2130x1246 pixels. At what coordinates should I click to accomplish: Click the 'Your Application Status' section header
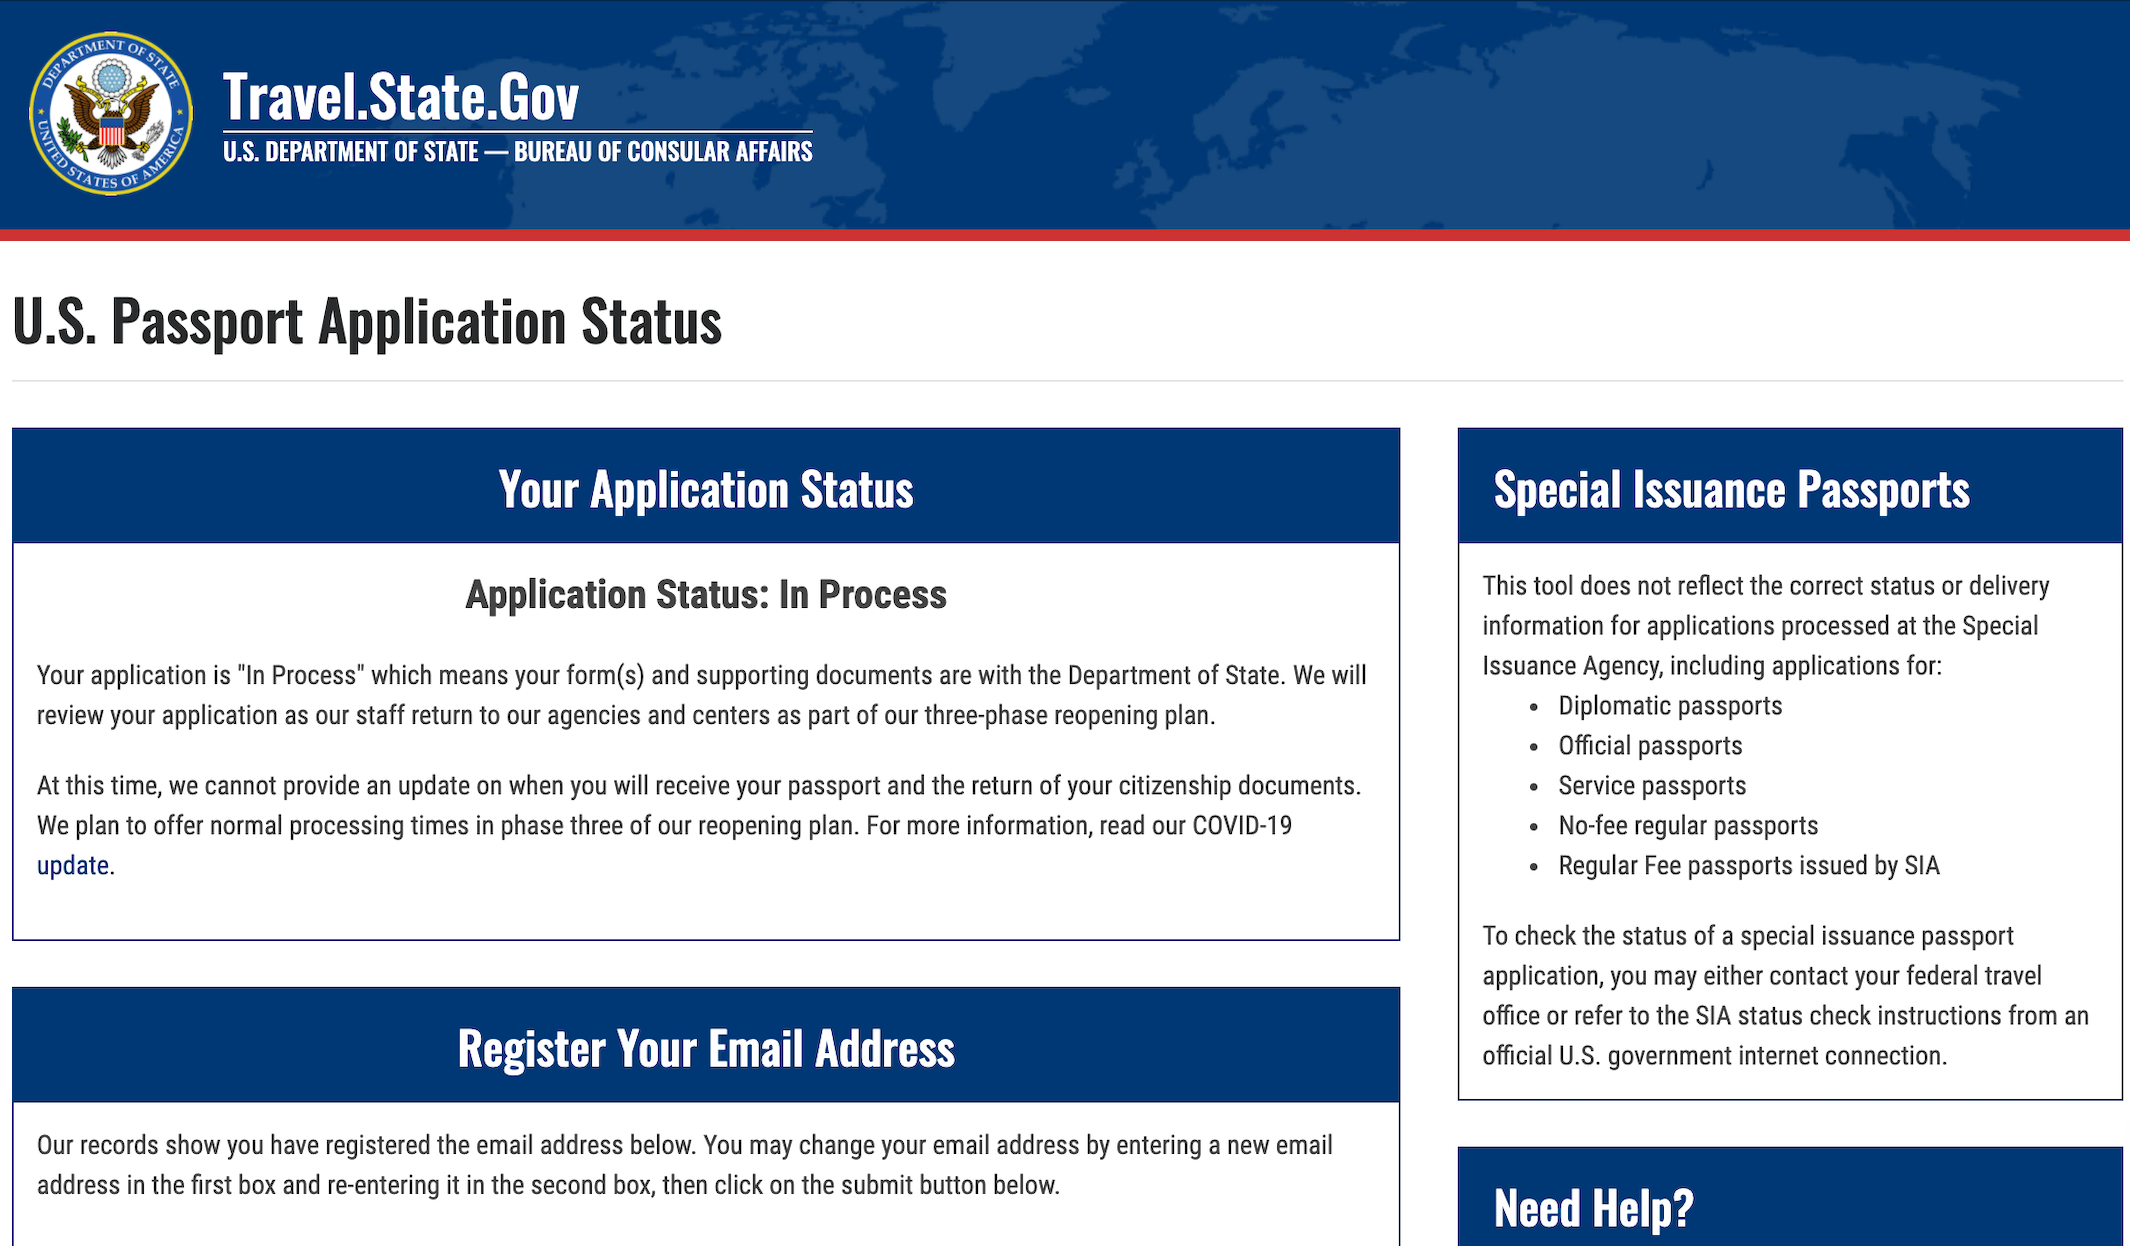708,485
